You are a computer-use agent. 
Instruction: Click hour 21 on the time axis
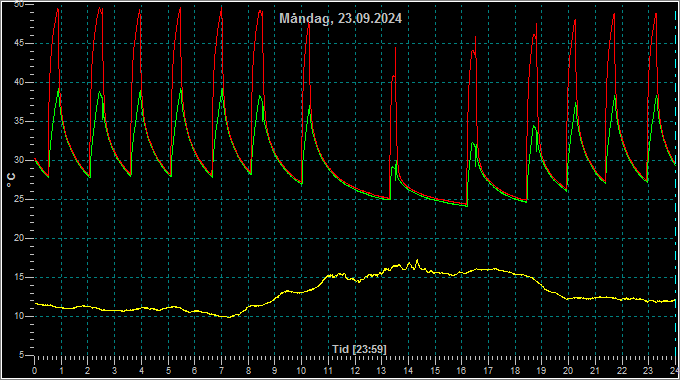coord(595,371)
